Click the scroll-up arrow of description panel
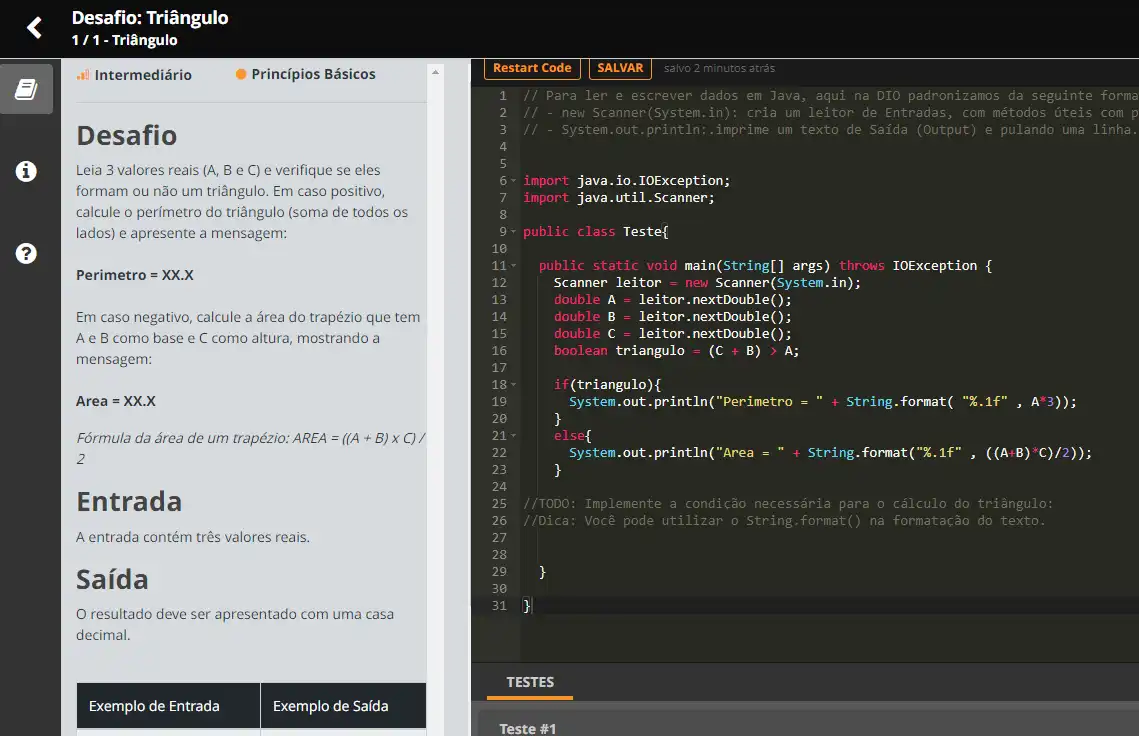Viewport: 1139px width, 736px height. pyautogui.click(x=435, y=73)
